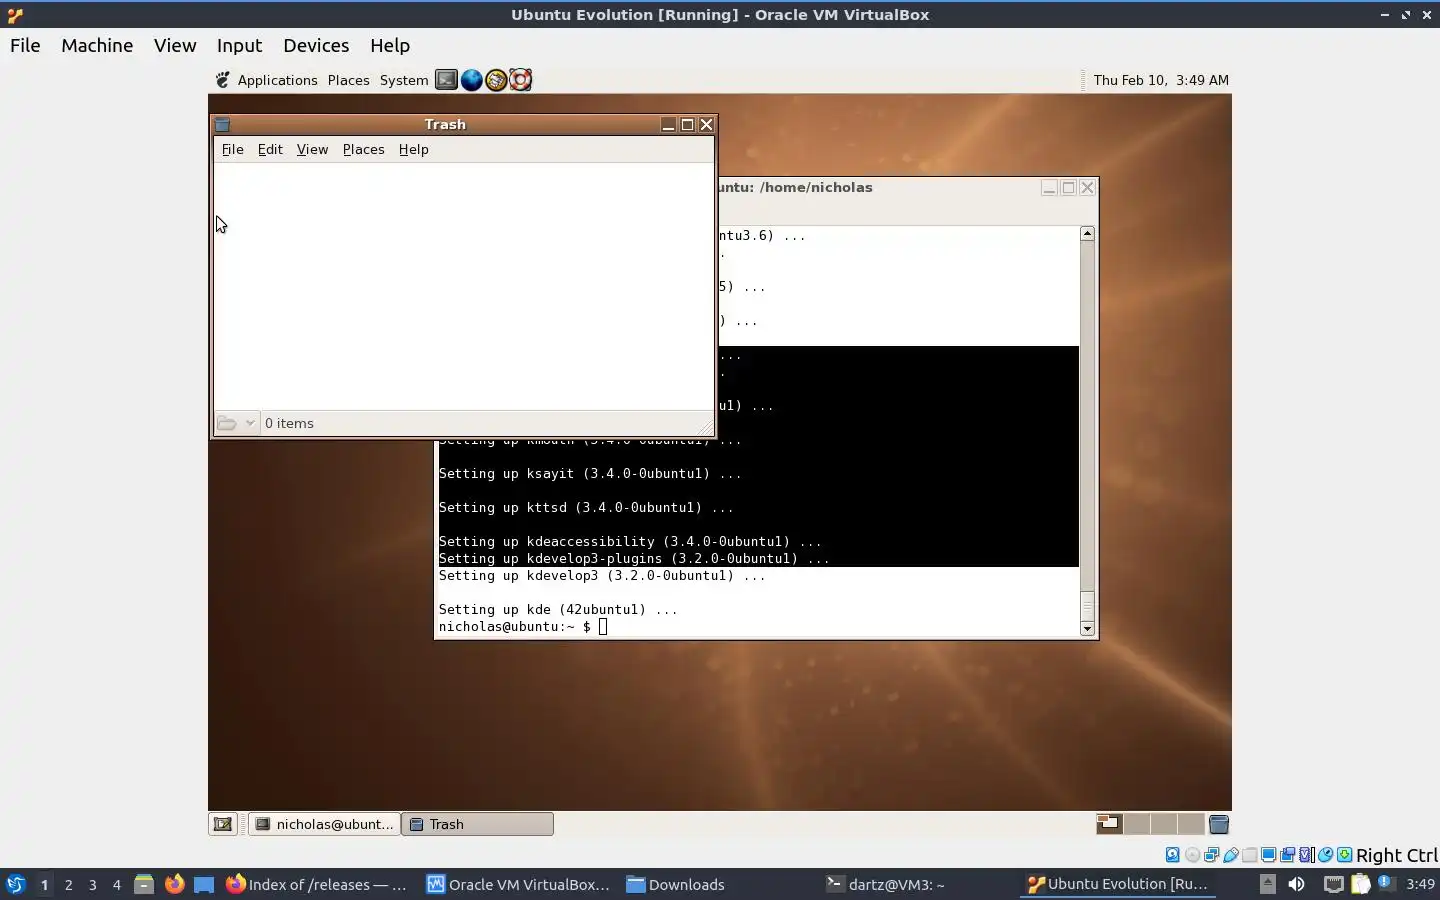Click the Trash window title icon
Viewport: 1440px width, 900px height.
point(223,125)
